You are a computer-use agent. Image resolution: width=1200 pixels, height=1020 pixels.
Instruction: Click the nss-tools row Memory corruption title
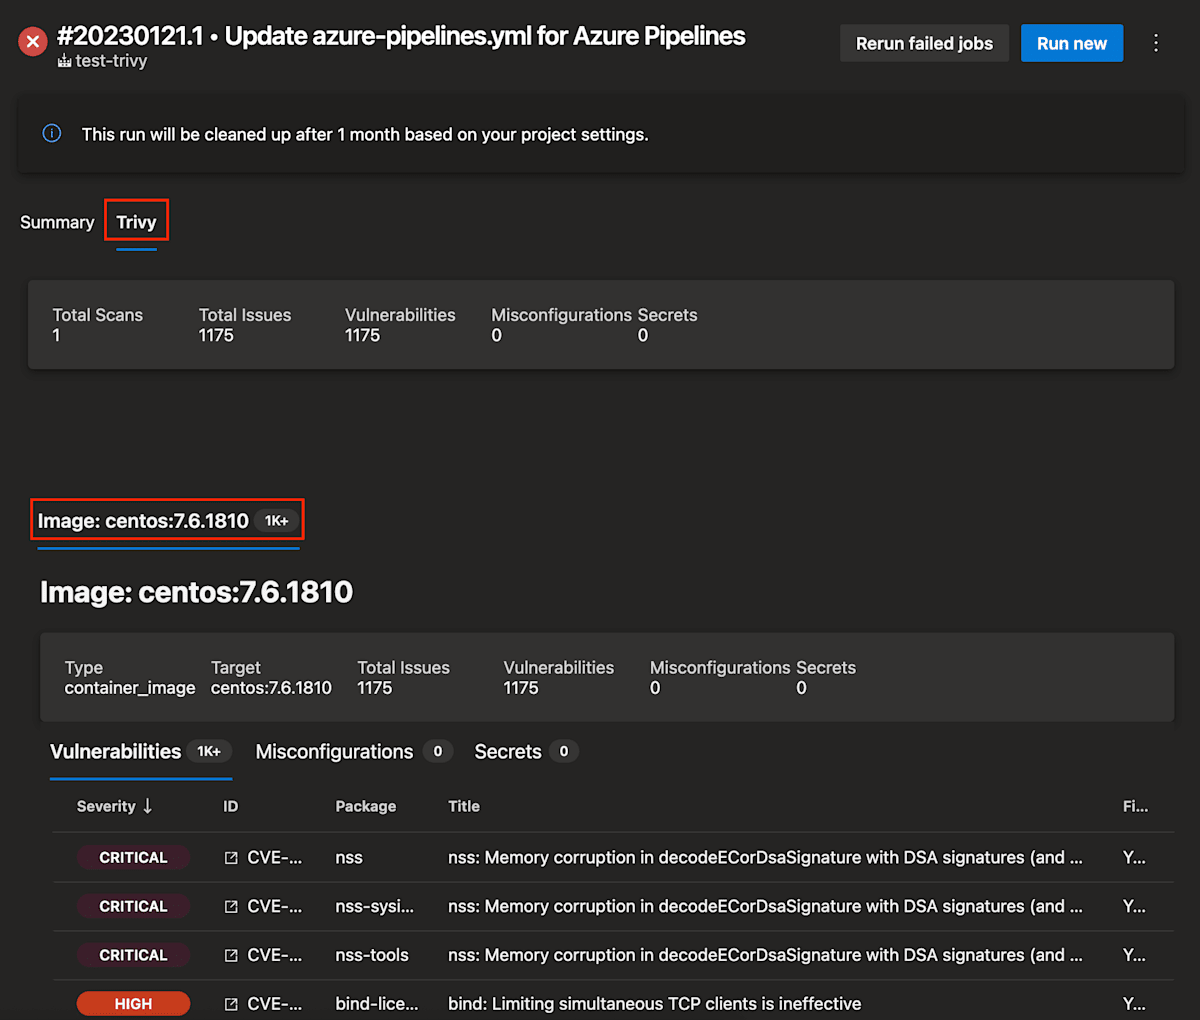click(x=765, y=956)
